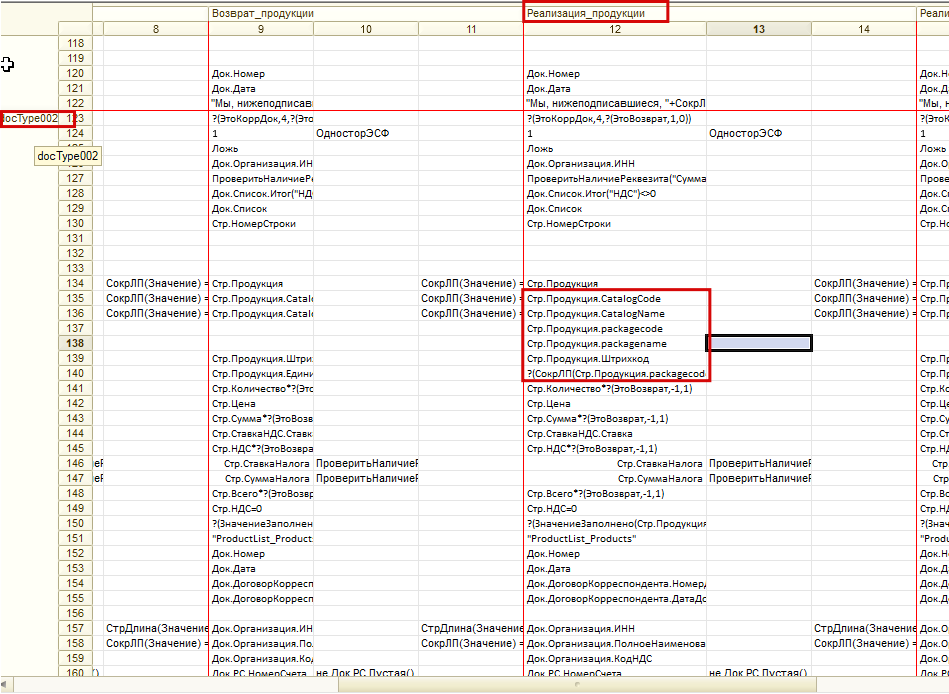949x694 pixels.
Task: Click the ?(СокрЛП(Стр.Продукция.packagecod cell in row 140
Action: pos(615,373)
